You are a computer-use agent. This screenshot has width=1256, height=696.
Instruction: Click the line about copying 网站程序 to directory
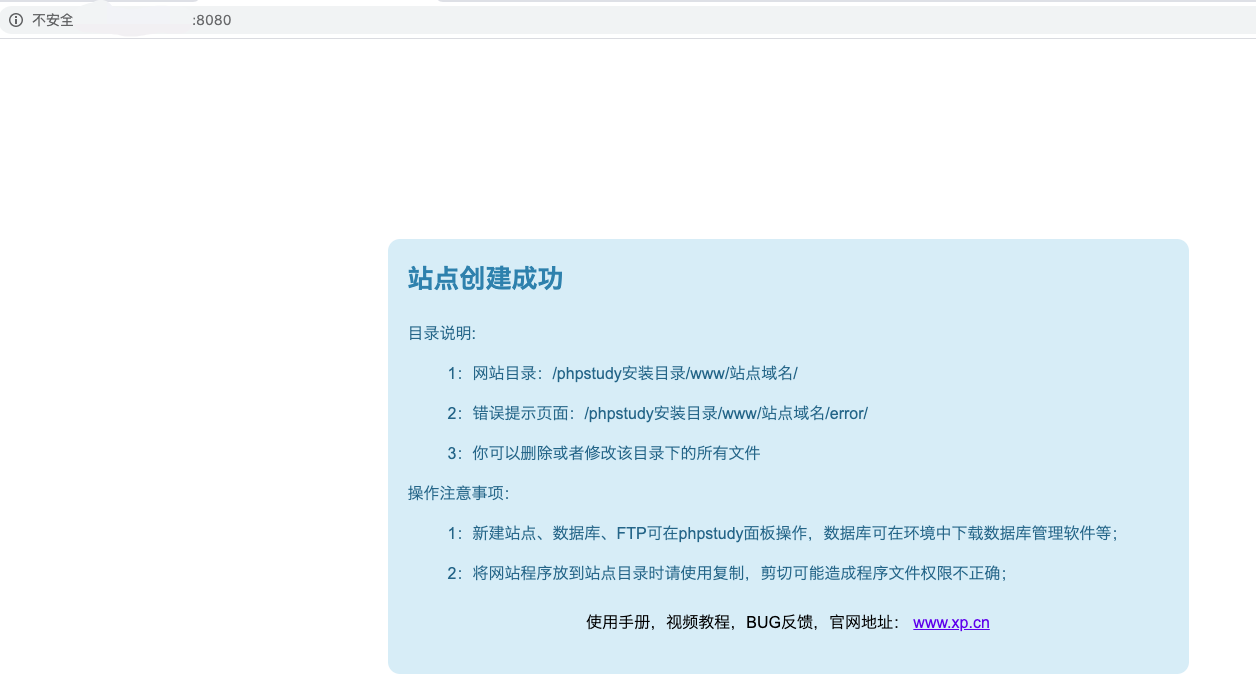(x=727, y=573)
